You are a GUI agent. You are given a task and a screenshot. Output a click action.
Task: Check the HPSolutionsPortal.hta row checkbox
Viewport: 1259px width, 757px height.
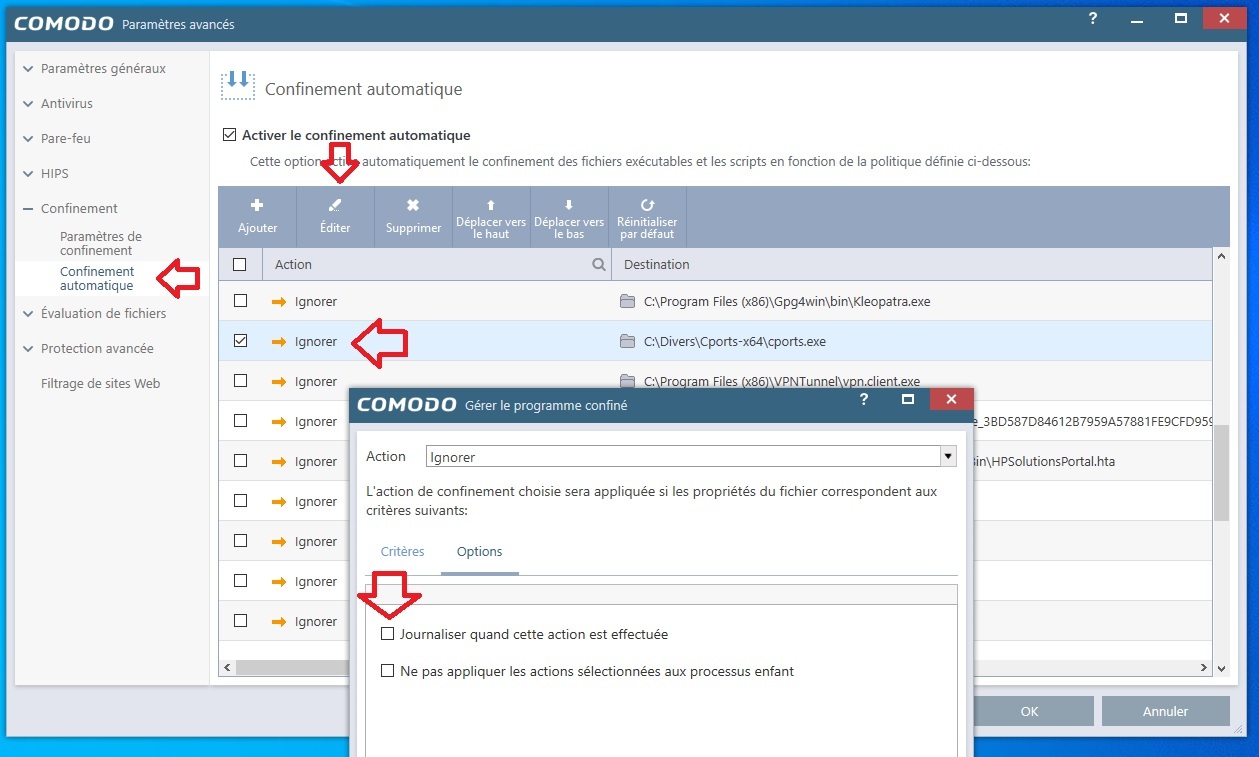(x=240, y=460)
